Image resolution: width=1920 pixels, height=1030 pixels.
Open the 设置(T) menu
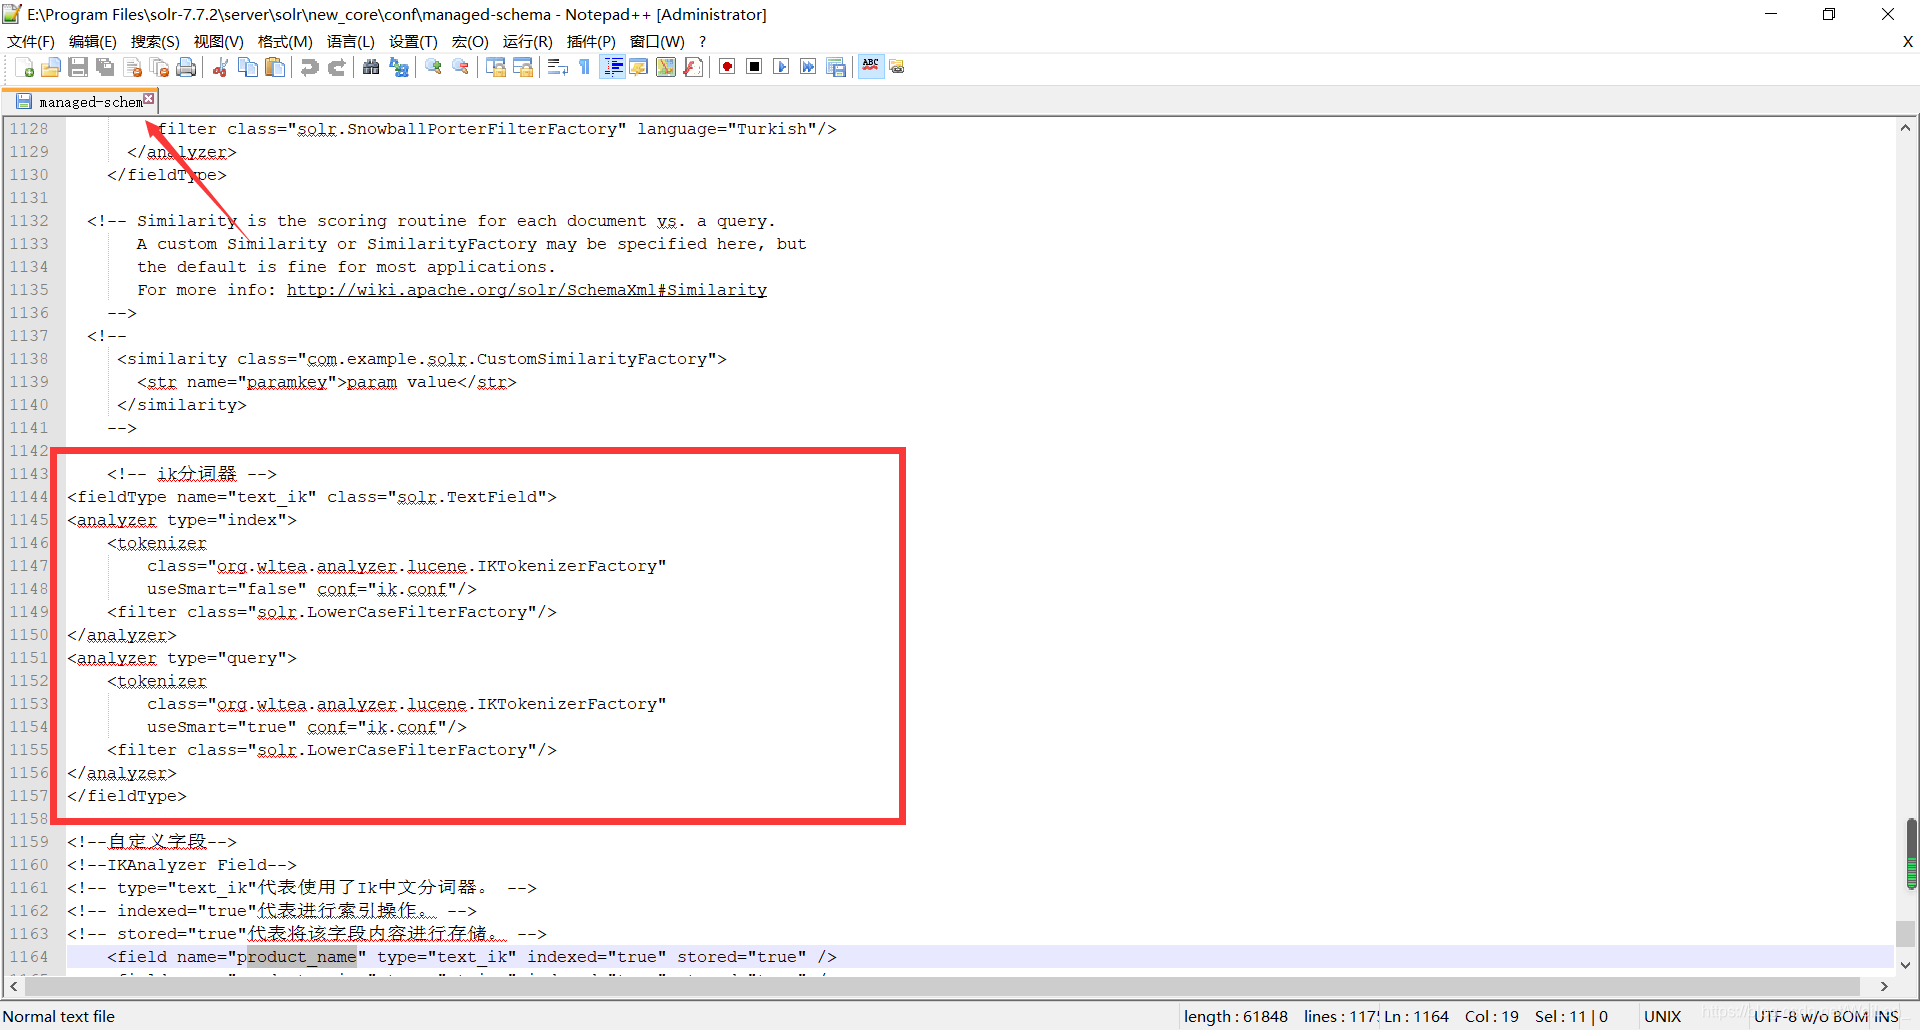413,41
